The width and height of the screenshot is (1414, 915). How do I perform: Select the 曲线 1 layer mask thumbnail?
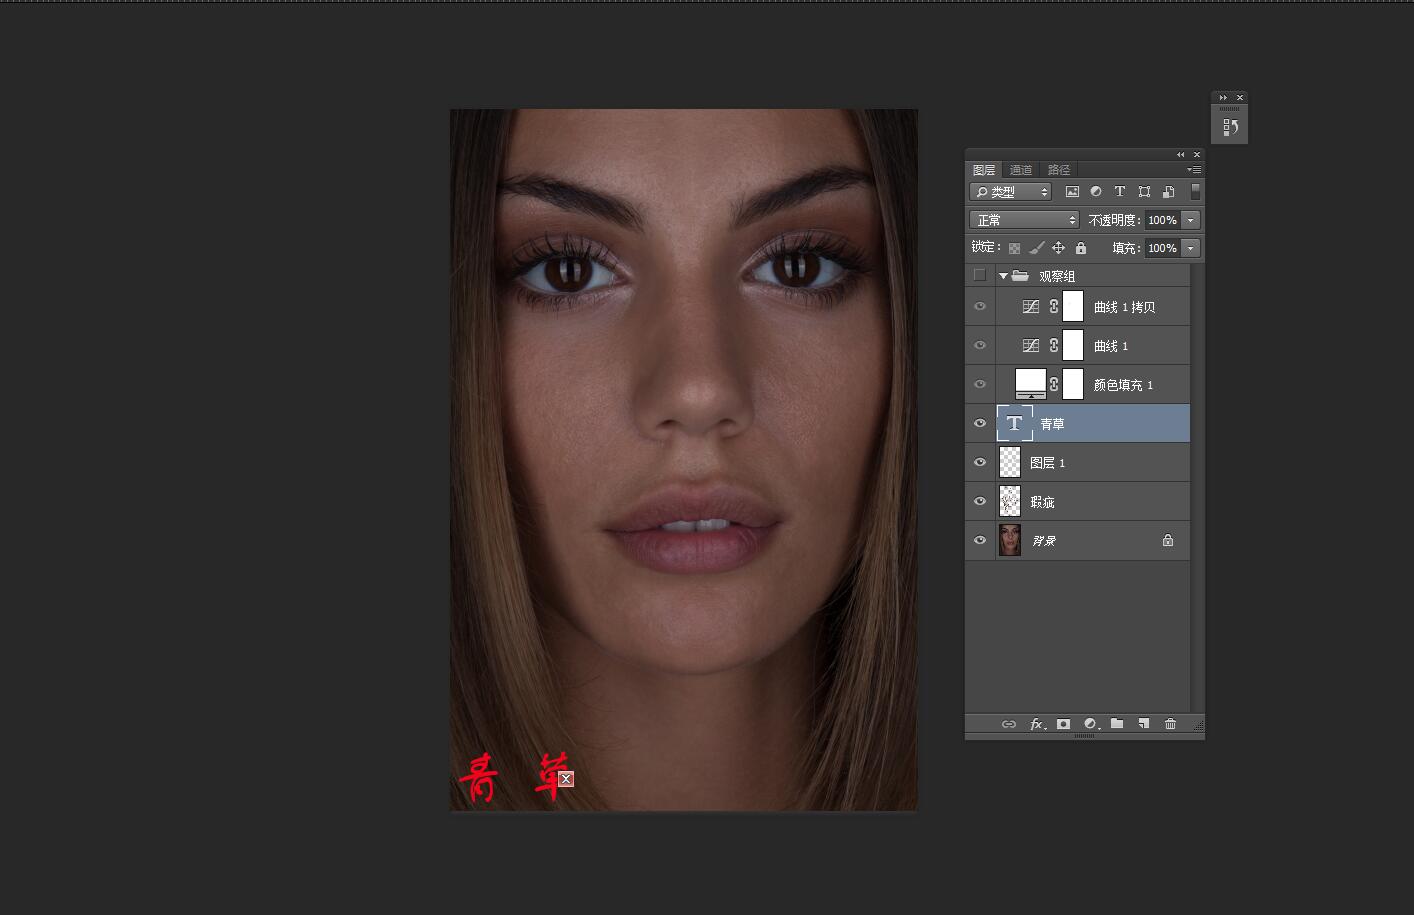pyautogui.click(x=1072, y=346)
